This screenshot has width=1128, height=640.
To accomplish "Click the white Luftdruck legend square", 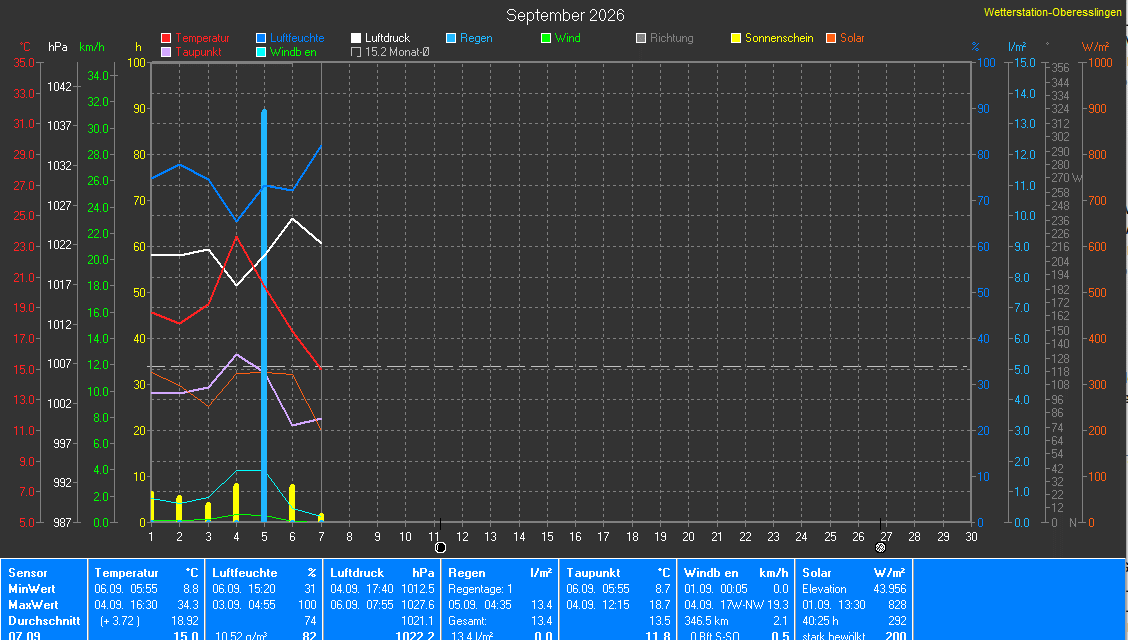I will [356, 38].
